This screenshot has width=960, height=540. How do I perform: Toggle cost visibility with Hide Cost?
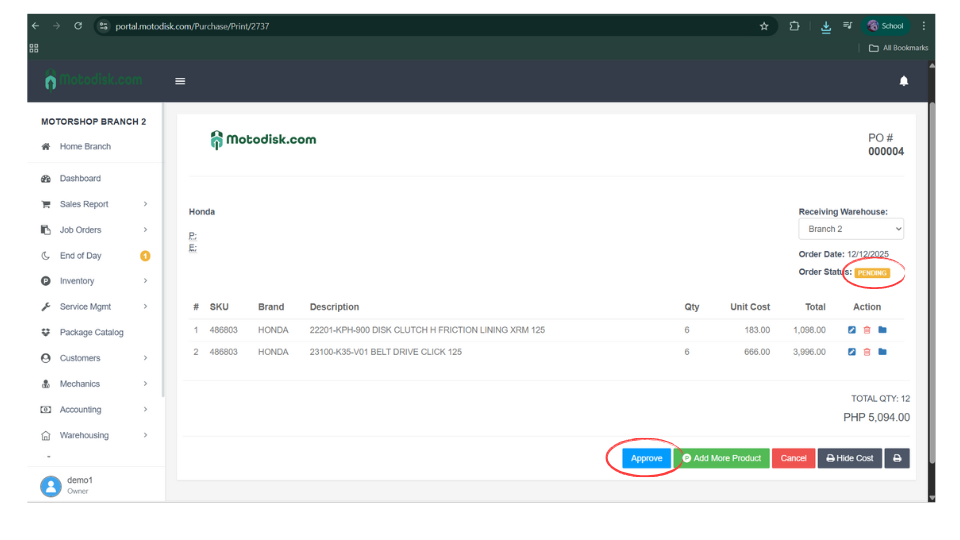[x=849, y=458]
